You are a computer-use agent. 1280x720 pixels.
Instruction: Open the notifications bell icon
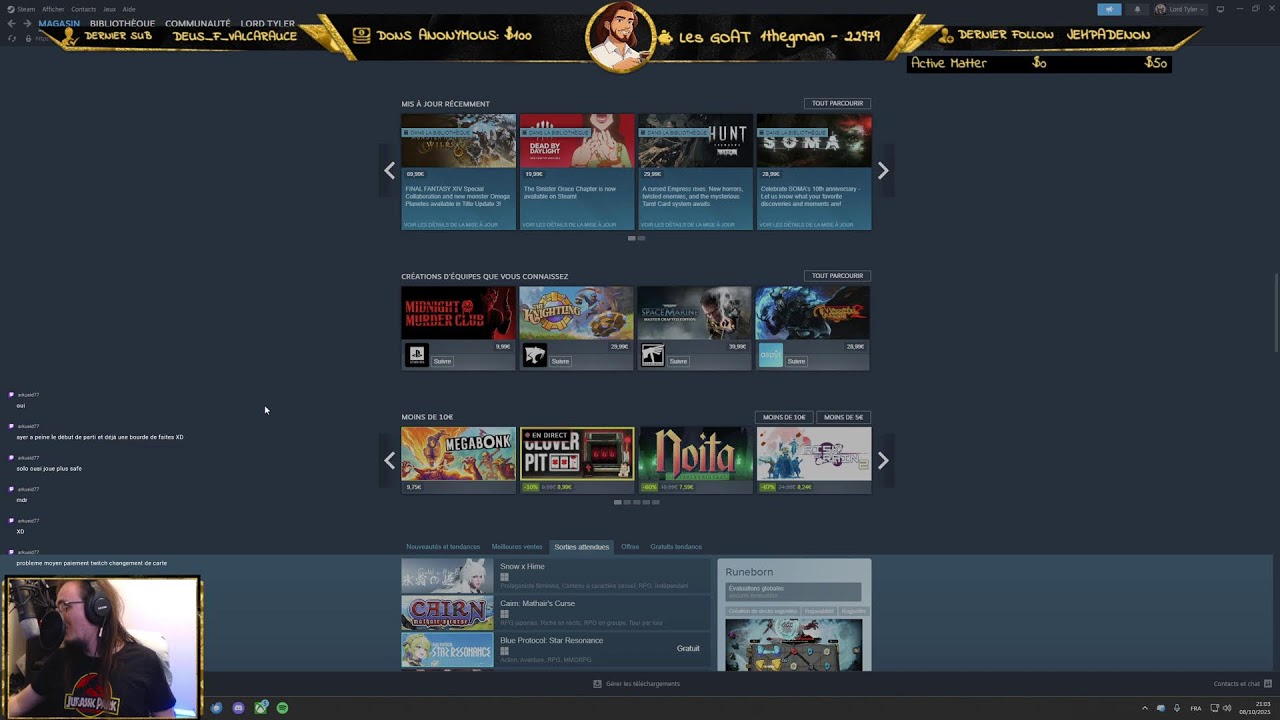1137,9
